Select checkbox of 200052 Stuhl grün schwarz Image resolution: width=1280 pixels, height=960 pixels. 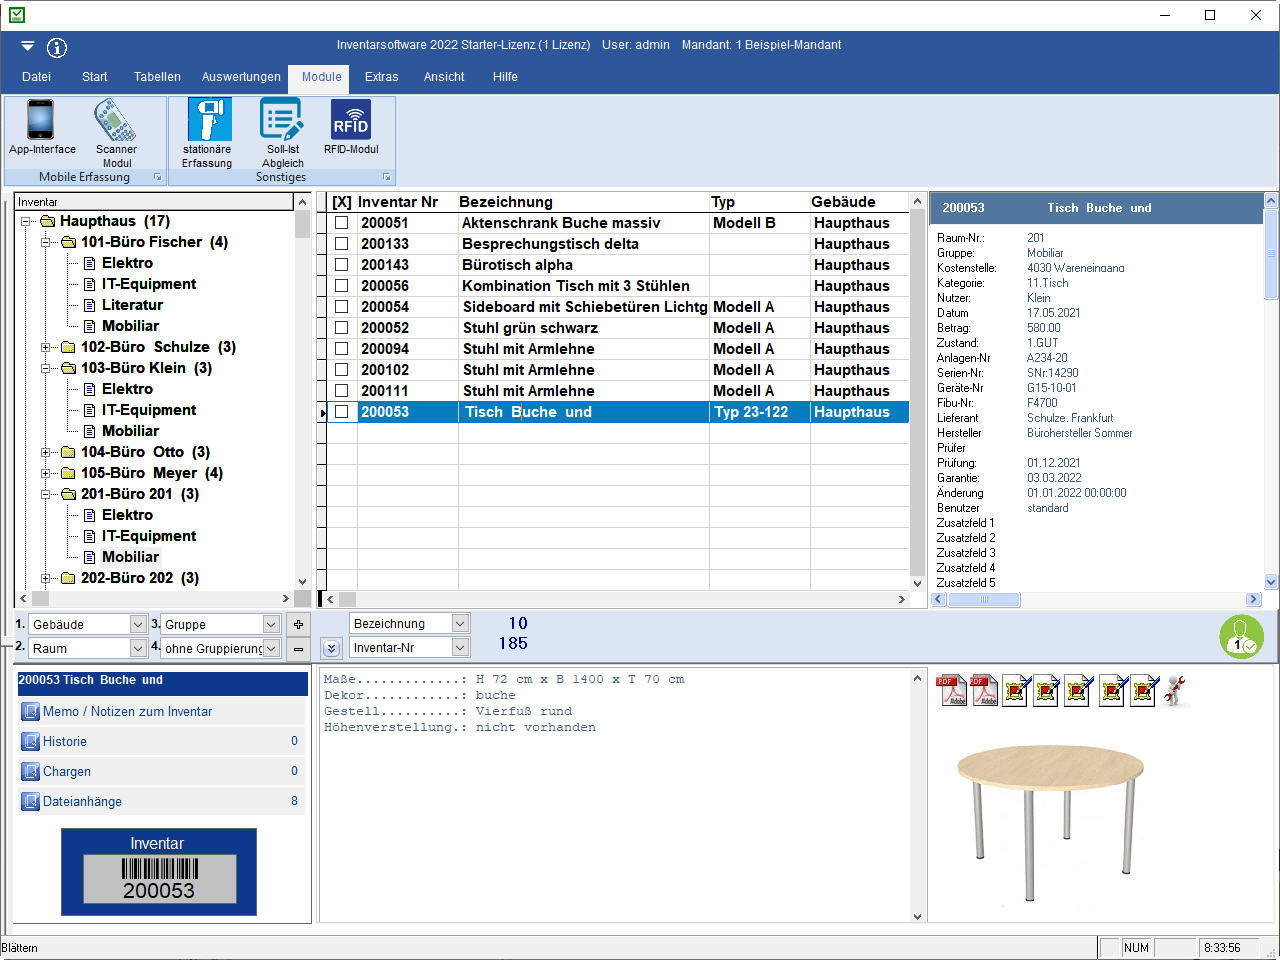tap(341, 328)
